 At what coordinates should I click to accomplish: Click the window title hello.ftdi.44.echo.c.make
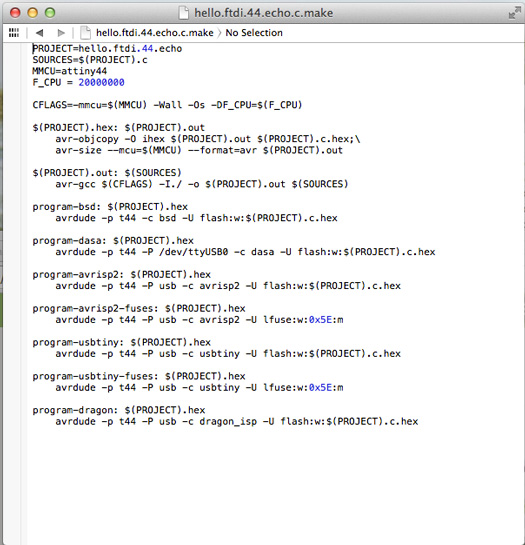pyautogui.click(x=264, y=13)
